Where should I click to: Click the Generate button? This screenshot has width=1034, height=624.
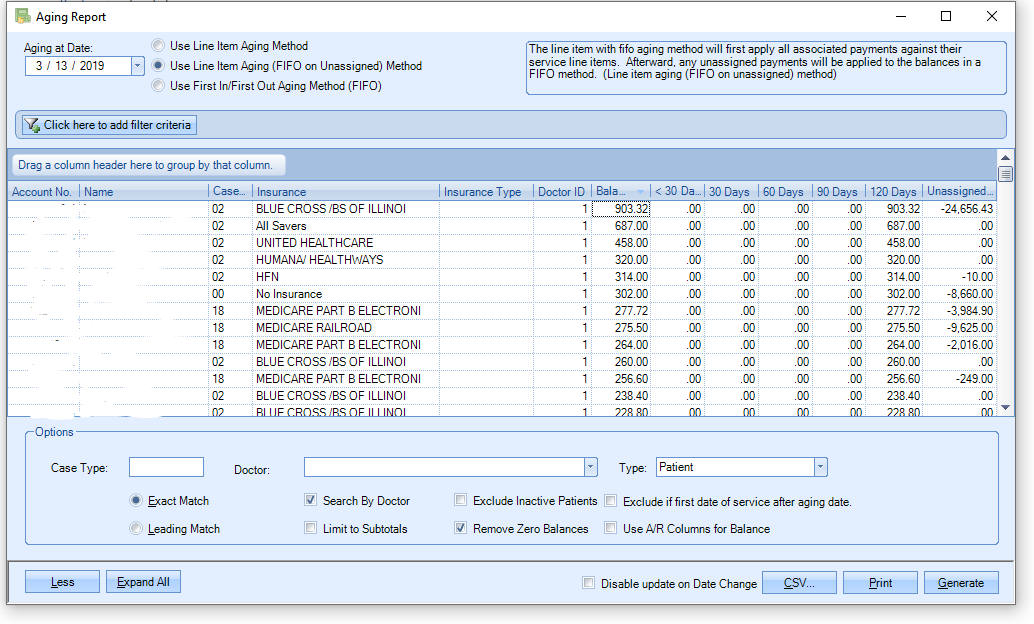click(x=960, y=582)
